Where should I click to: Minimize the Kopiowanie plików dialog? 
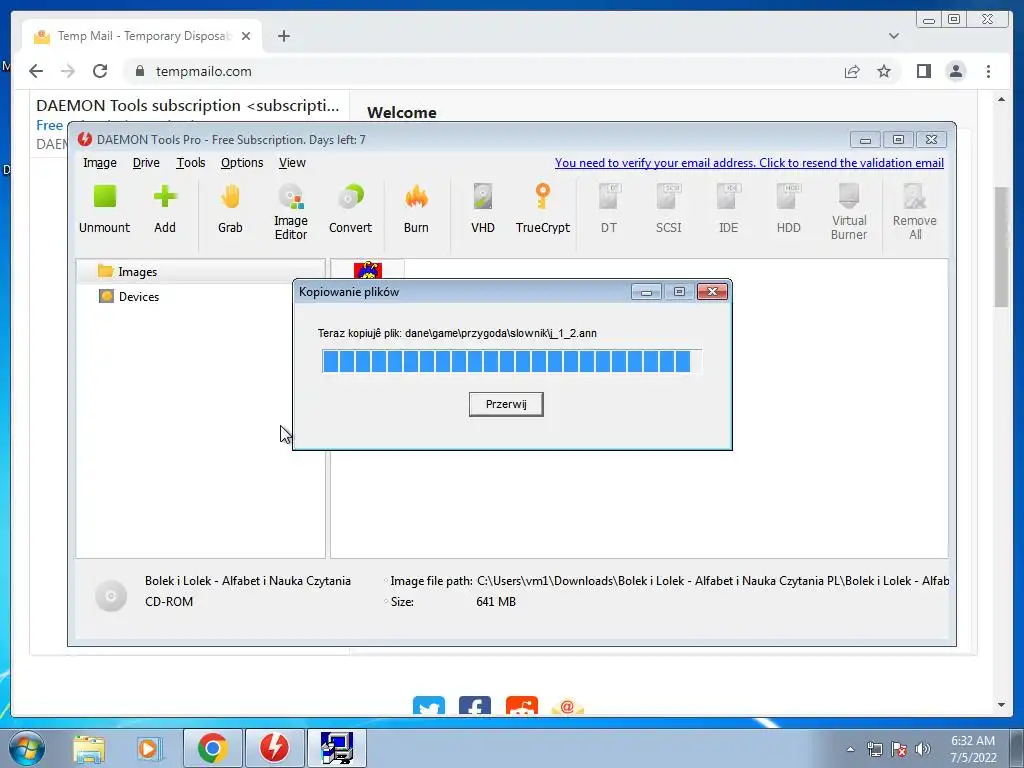[x=647, y=291]
